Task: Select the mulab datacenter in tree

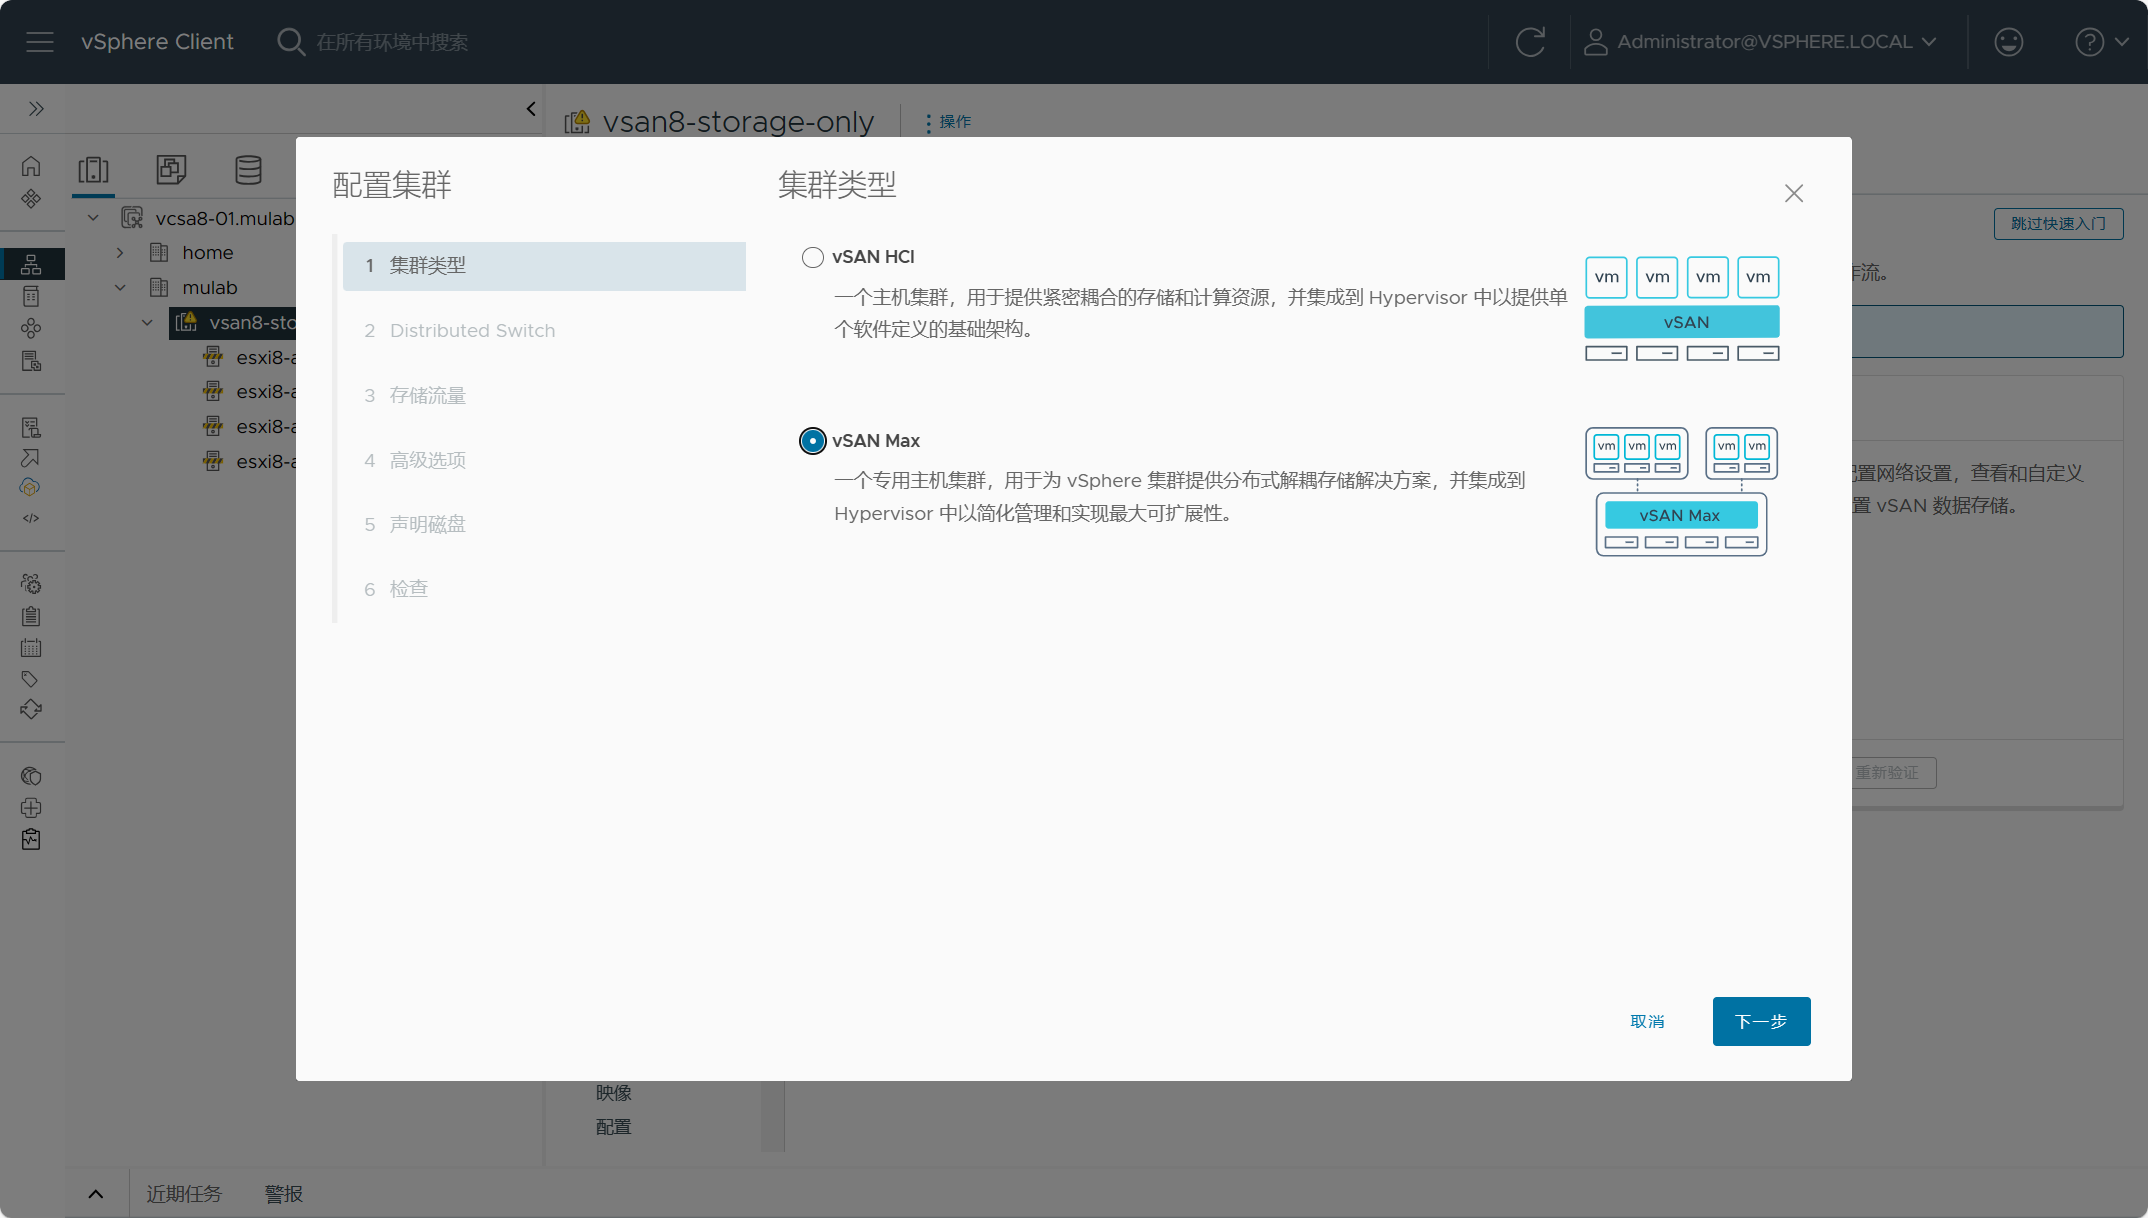Action: tap(209, 288)
